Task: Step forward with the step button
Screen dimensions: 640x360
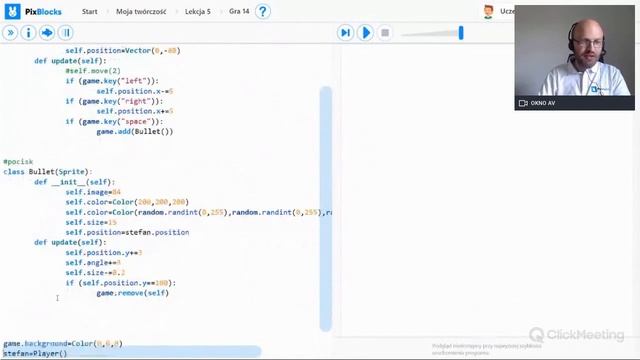Action: (345, 33)
